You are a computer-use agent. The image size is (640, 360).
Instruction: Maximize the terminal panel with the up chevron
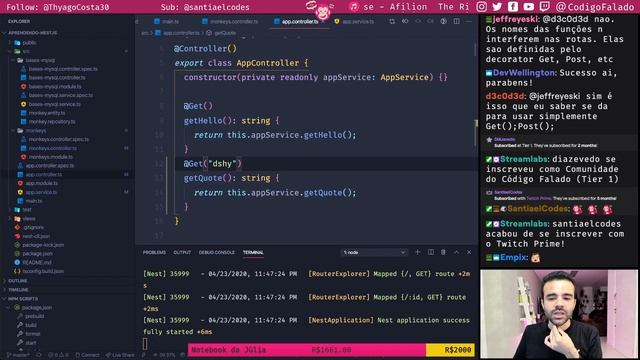(456, 252)
